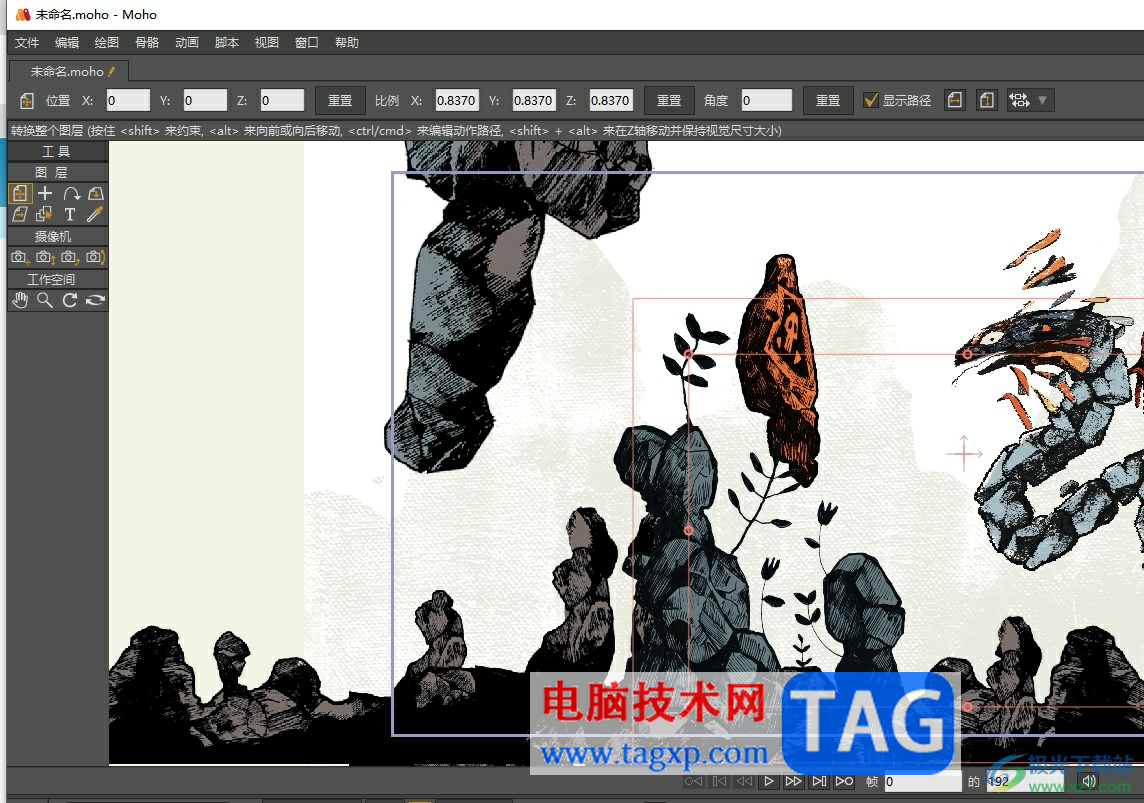Open the 动画 menu
1144x803 pixels.
pos(187,42)
